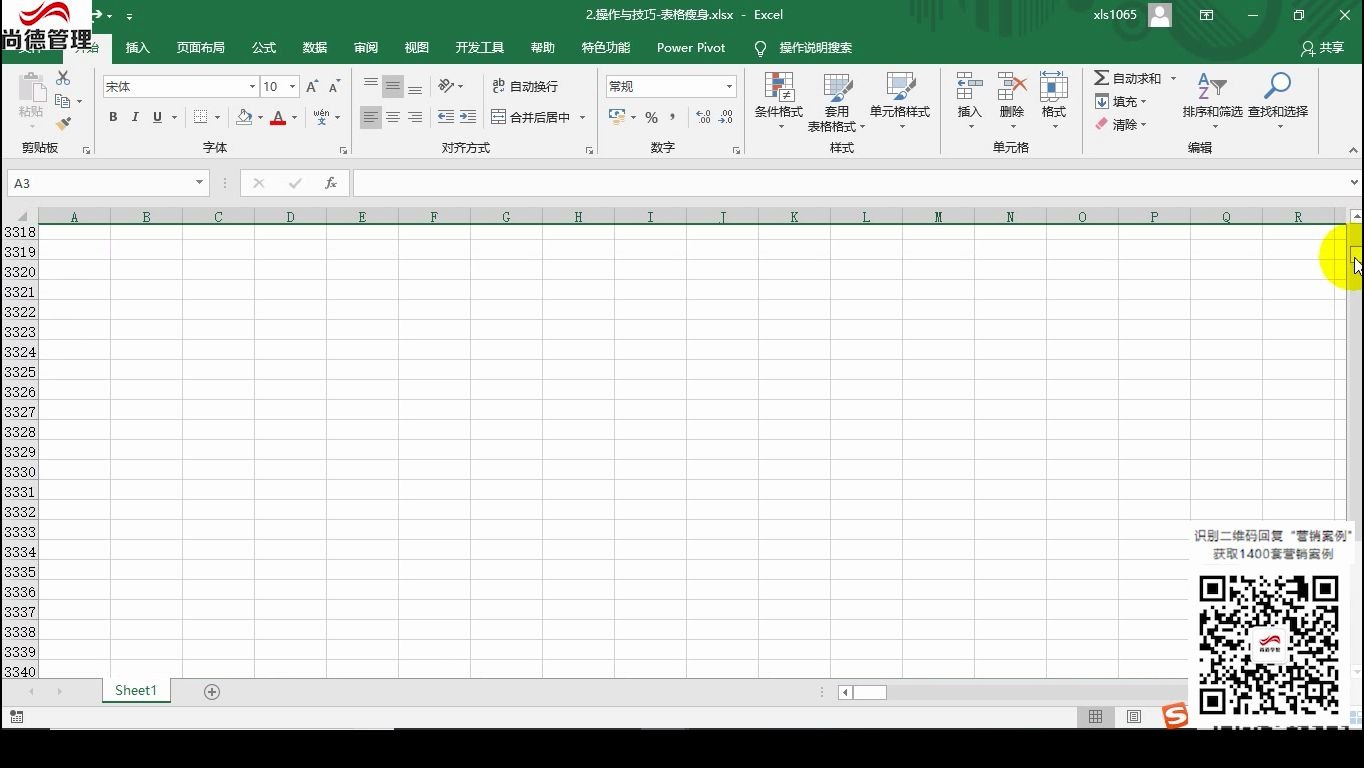Open 查找和选择 find and select
Image resolution: width=1364 pixels, height=768 pixels.
(x=1278, y=101)
